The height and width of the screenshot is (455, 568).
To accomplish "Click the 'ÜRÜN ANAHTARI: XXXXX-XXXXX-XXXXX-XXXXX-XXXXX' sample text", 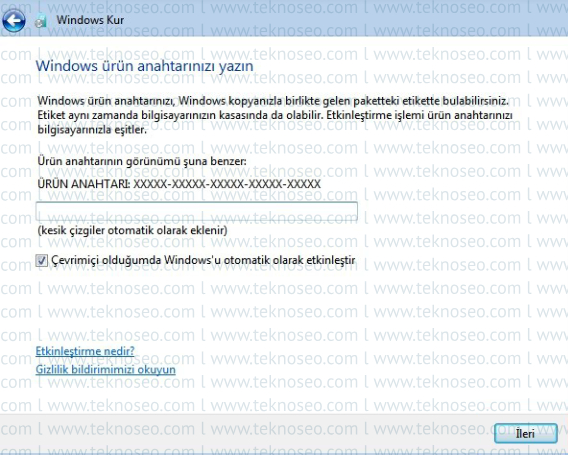I will tap(179, 184).
